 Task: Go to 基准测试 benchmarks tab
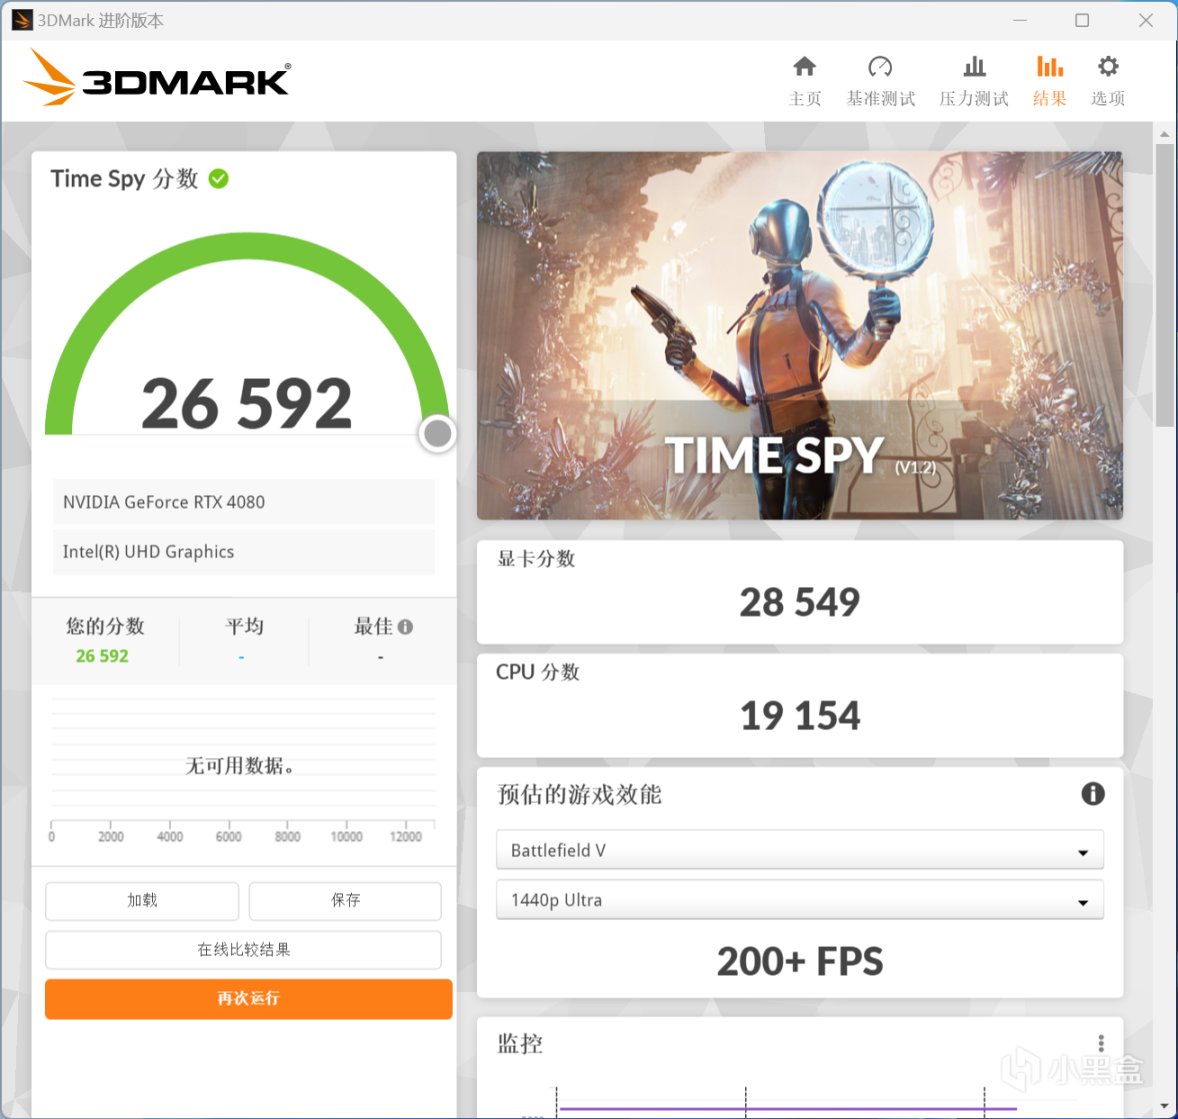pyautogui.click(x=880, y=81)
